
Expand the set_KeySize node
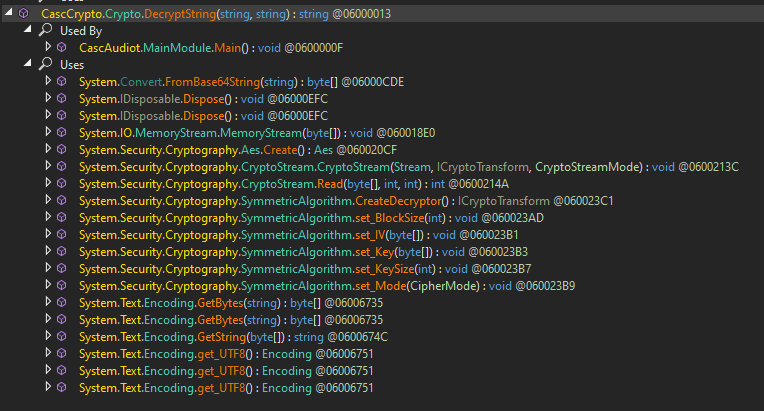coord(47,268)
